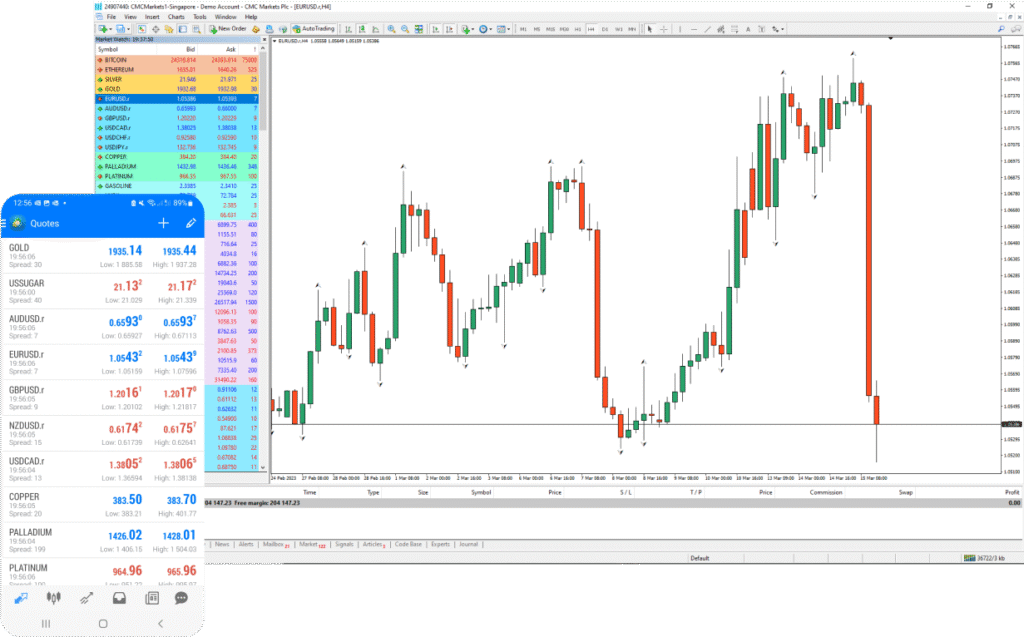Select the MN timeframe
This screenshot has width=1024, height=637.
pos(632,29)
